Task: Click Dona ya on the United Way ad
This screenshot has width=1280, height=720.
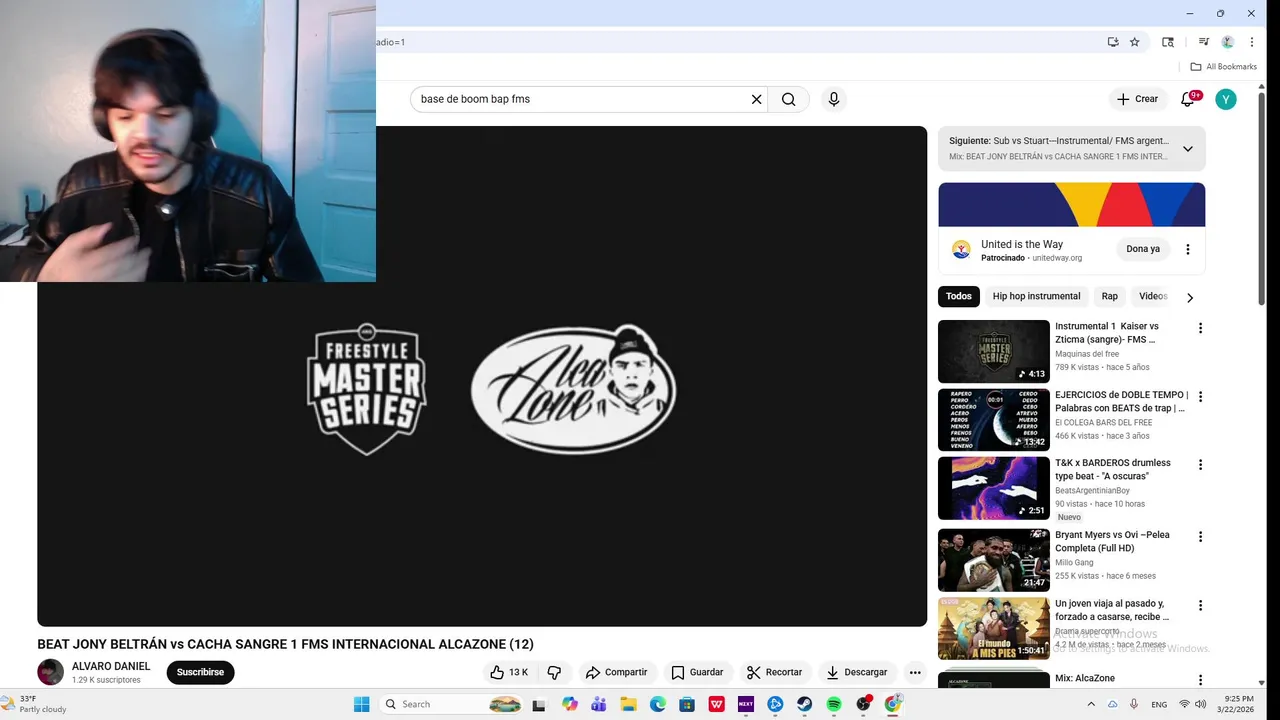Action: pos(1143,249)
